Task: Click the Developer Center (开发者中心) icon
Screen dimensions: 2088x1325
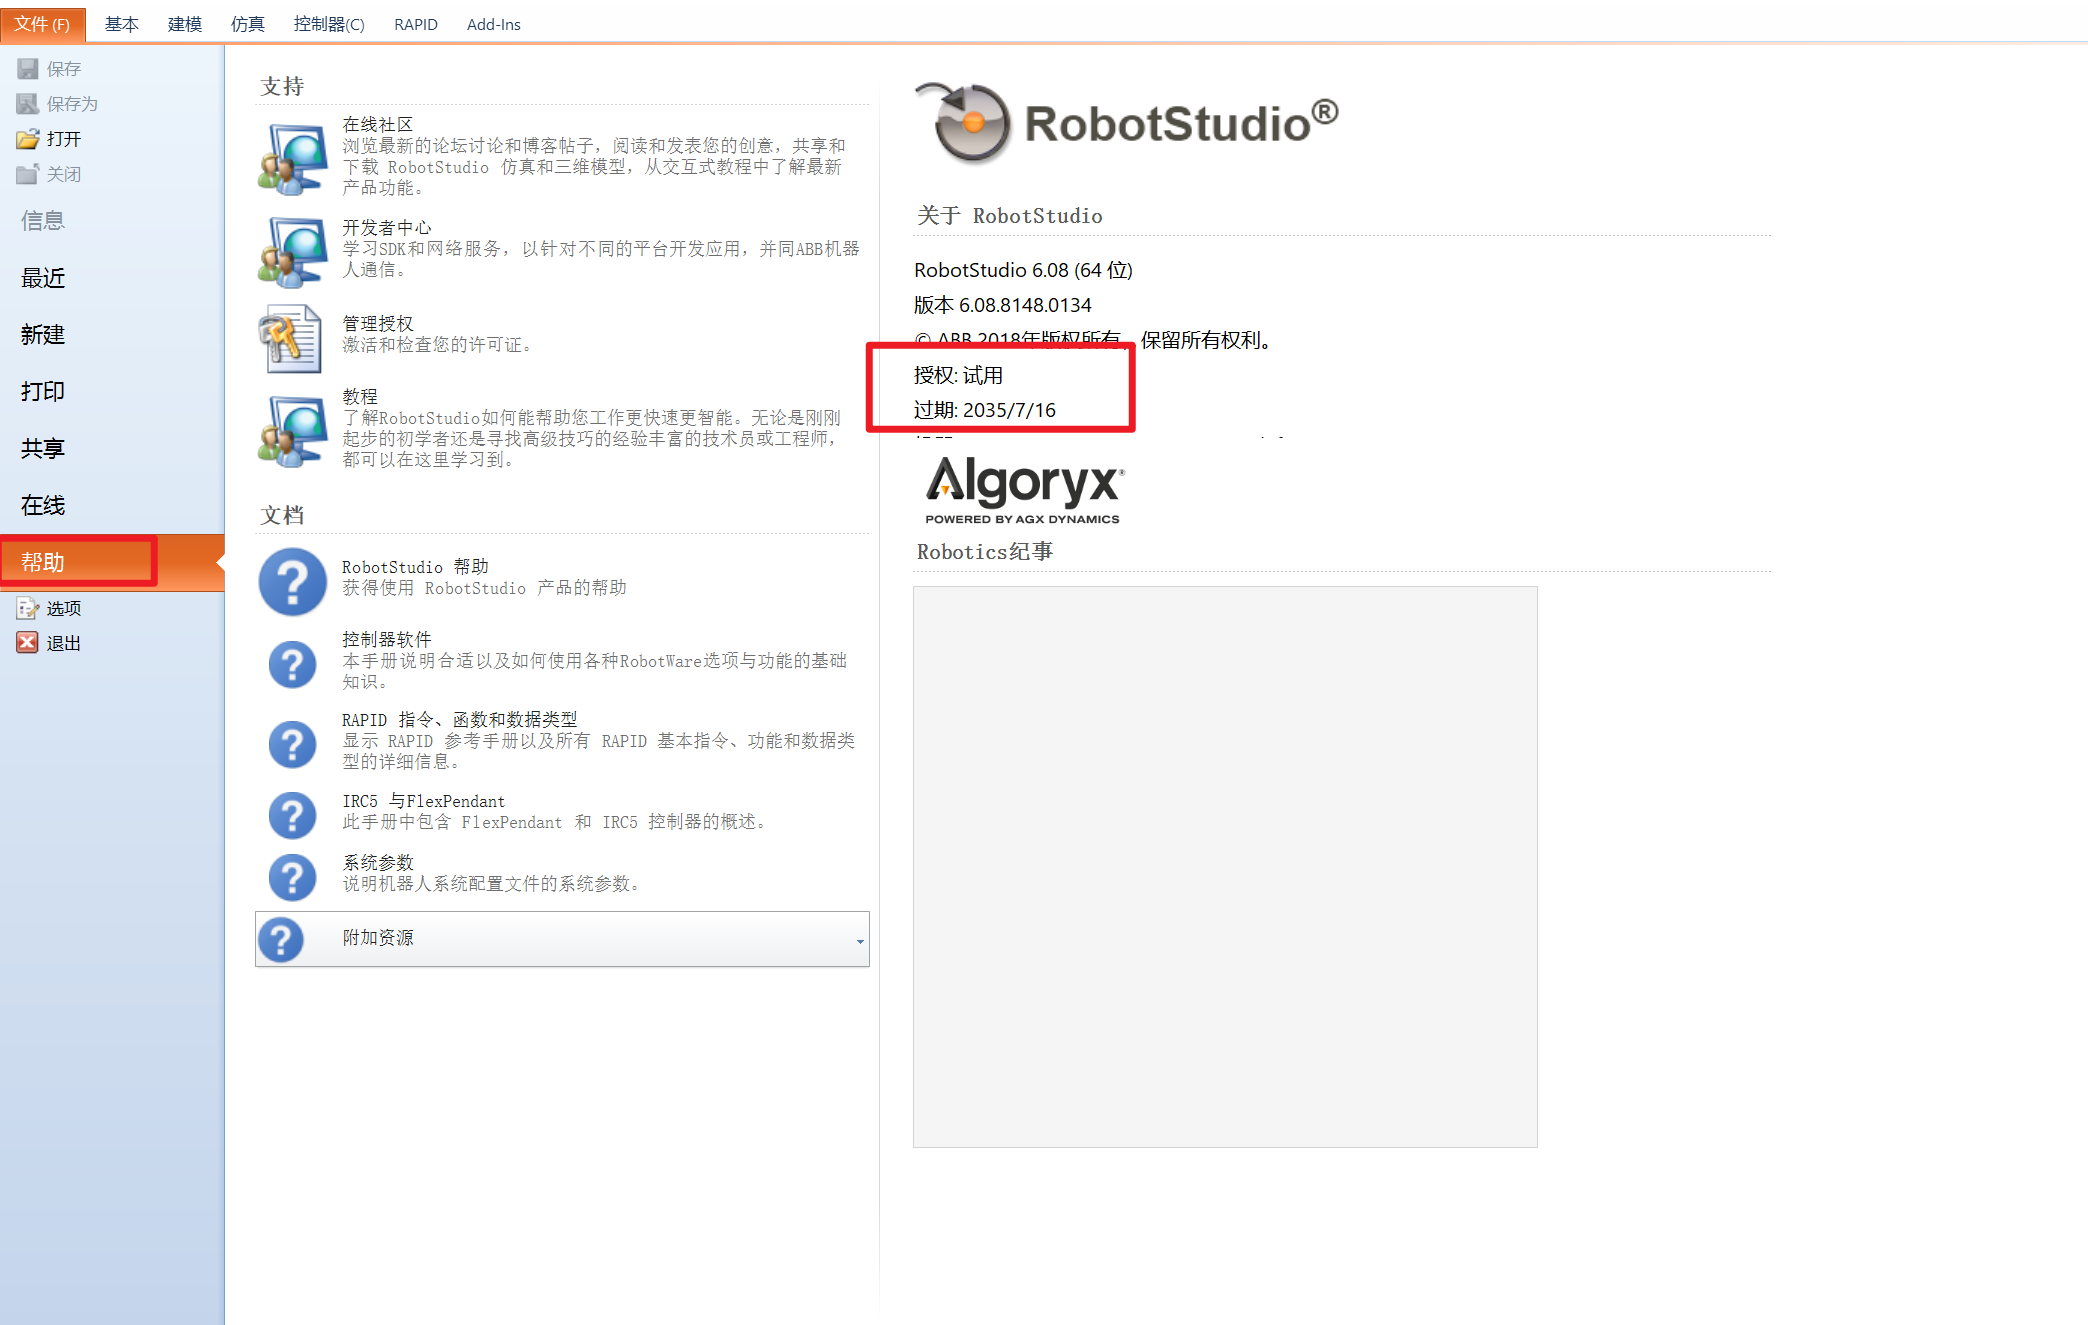Action: pyautogui.click(x=292, y=253)
